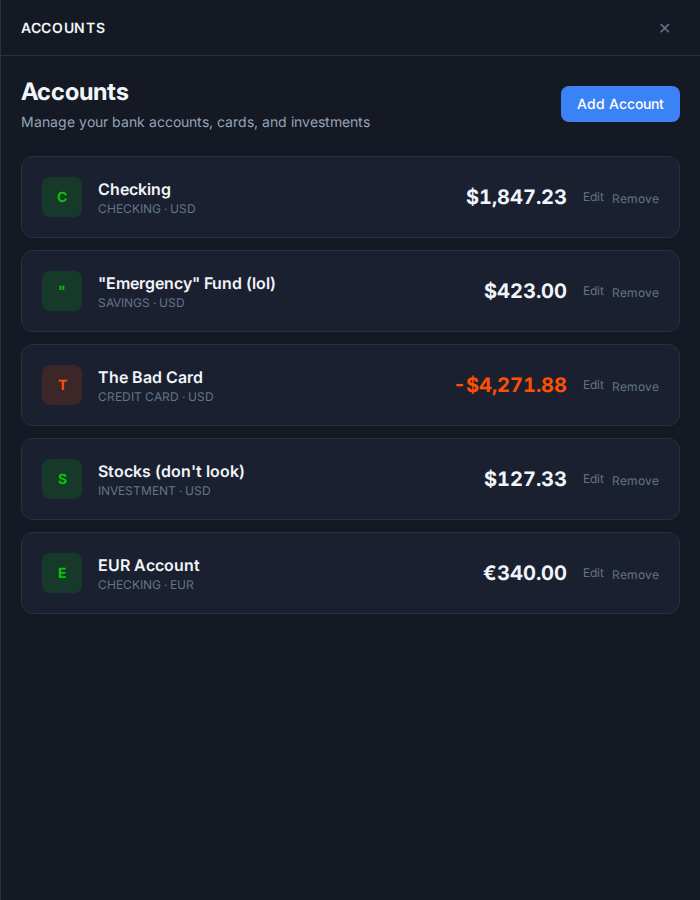This screenshot has height=900, width=700.
Task: Edit the Stocks (don't look) account
Action: [593, 479]
